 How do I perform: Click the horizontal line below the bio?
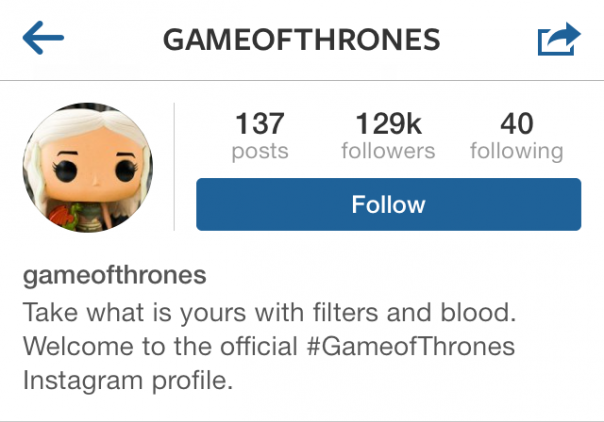[302, 419]
